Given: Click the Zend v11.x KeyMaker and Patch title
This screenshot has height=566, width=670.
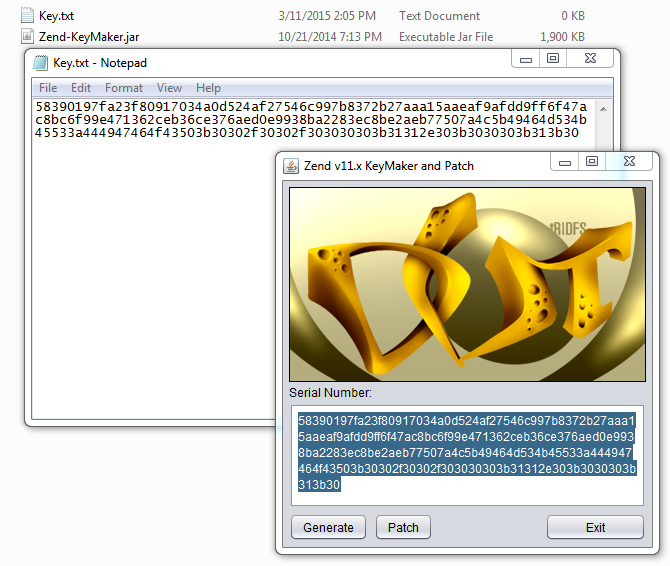Looking at the screenshot, I should point(388,166).
